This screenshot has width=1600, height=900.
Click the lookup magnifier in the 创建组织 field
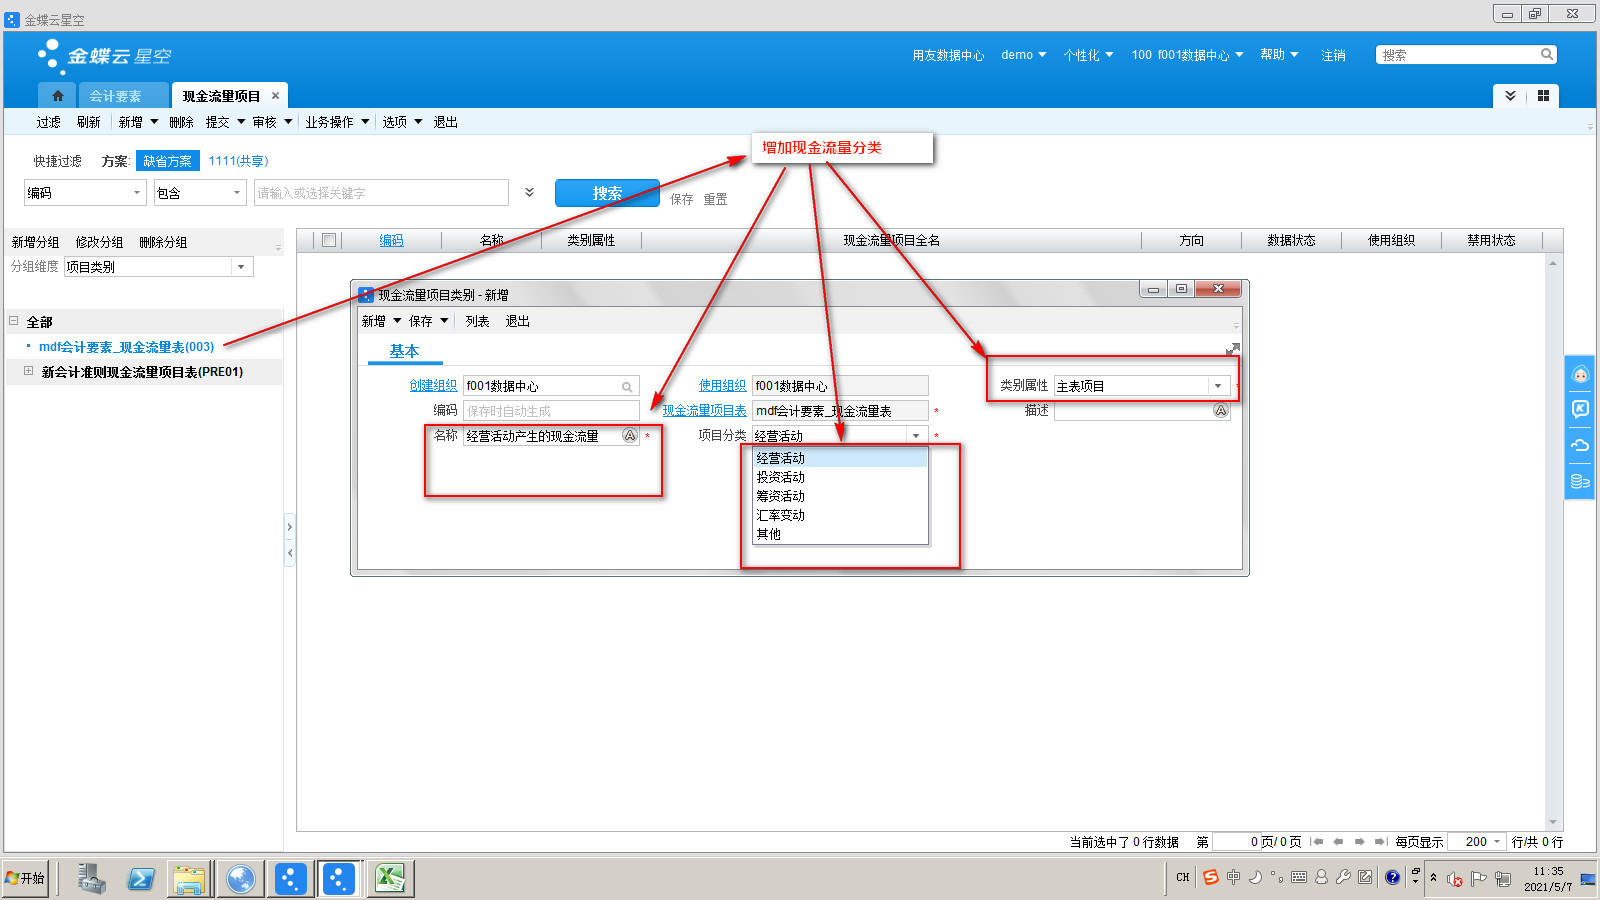[x=627, y=387]
